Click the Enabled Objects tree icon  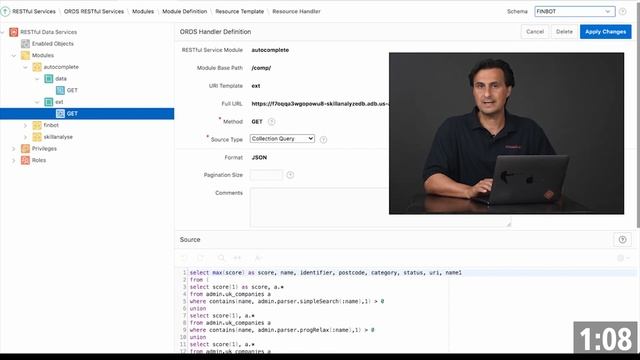(25, 44)
